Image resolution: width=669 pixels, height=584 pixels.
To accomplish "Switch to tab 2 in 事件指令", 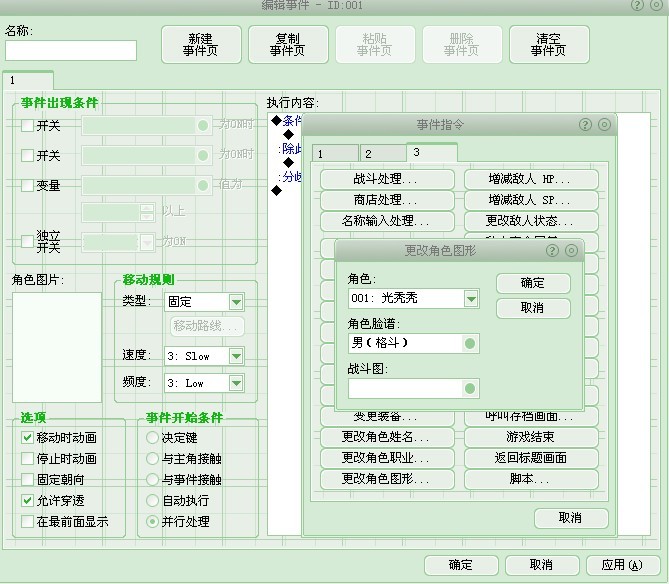I will [x=383, y=154].
